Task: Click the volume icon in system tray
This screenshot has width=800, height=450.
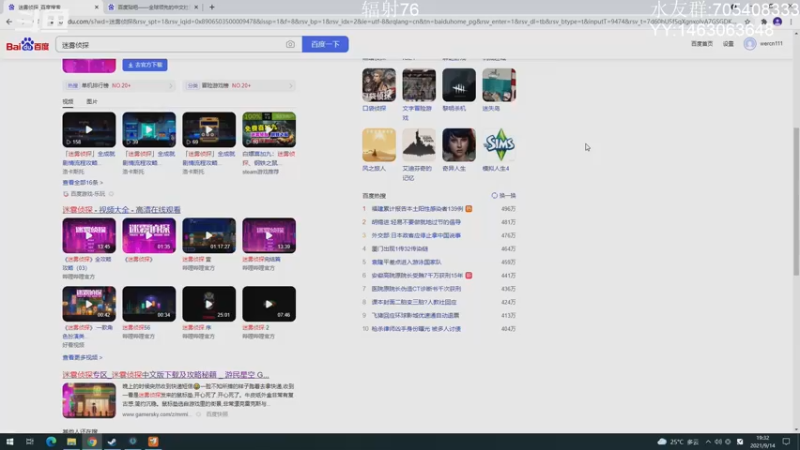Action: click(x=718, y=441)
